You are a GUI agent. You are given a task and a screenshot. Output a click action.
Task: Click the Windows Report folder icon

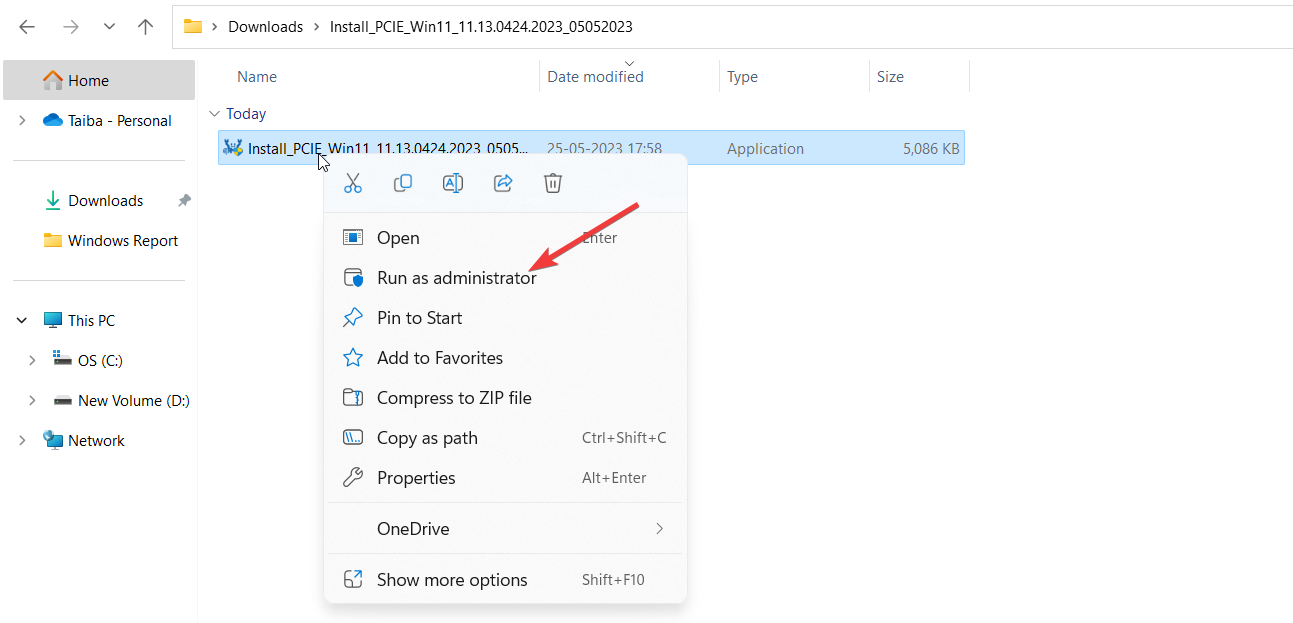(x=53, y=240)
